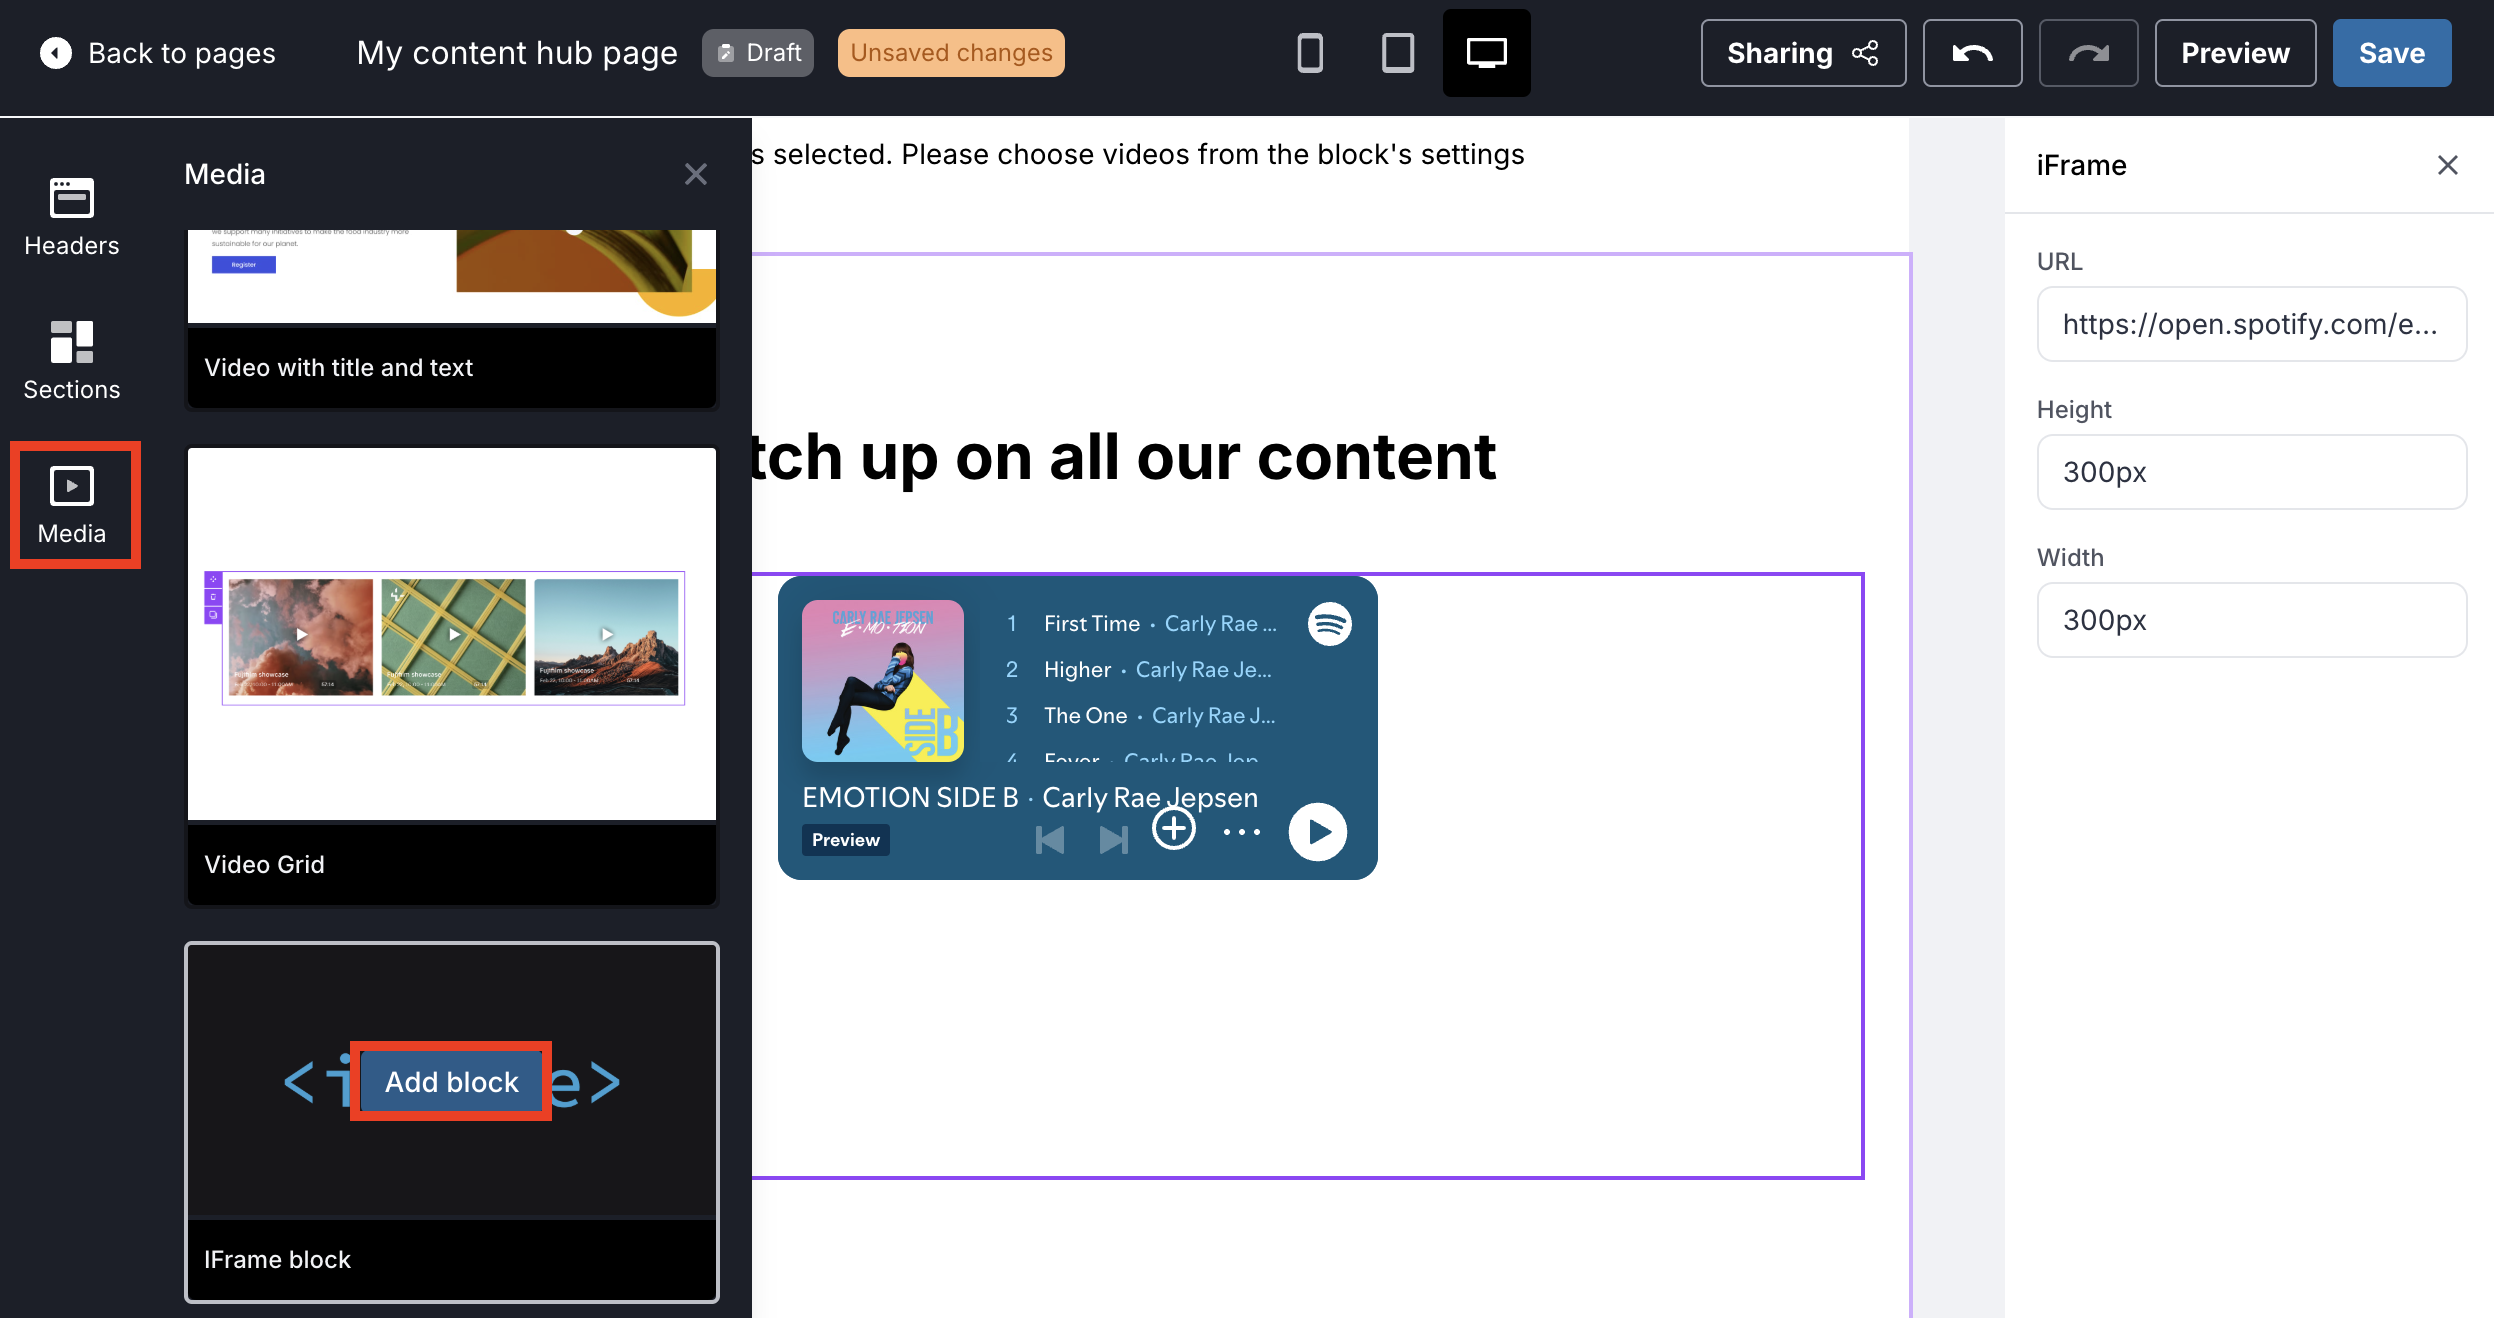Click the Carly Rae Jepsen artist link
Image resolution: width=2494 pixels, height=1318 pixels.
click(x=1150, y=797)
